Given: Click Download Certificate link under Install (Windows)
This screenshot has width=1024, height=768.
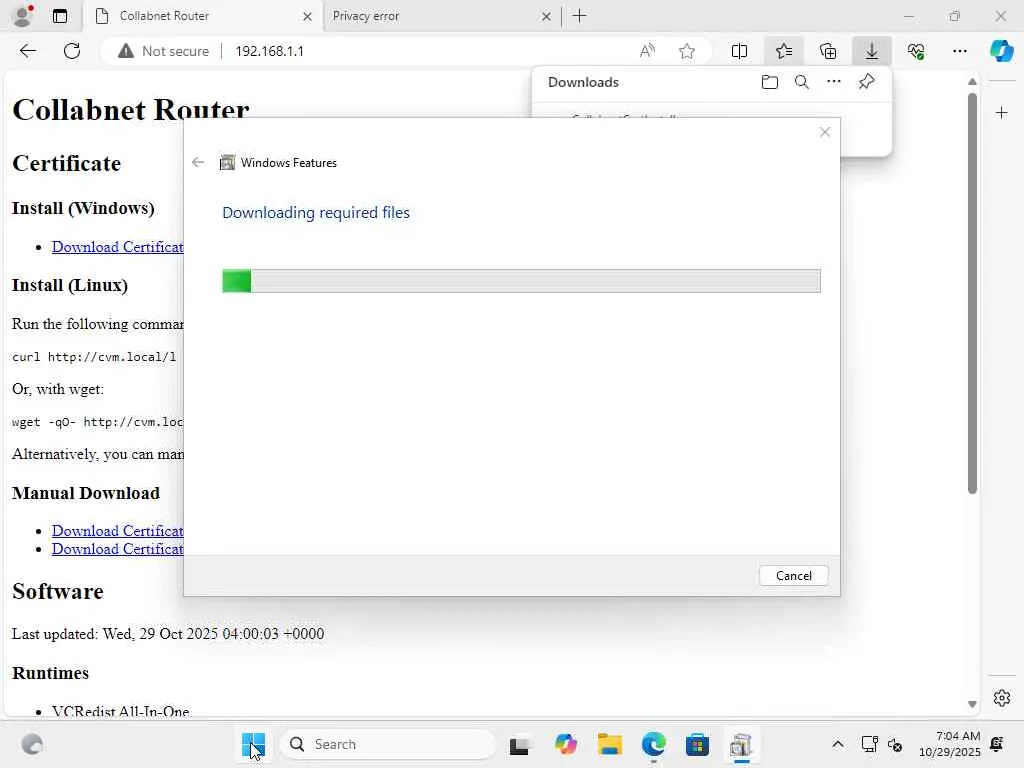Looking at the screenshot, I should pyautogui.click(x=118, y=247).
